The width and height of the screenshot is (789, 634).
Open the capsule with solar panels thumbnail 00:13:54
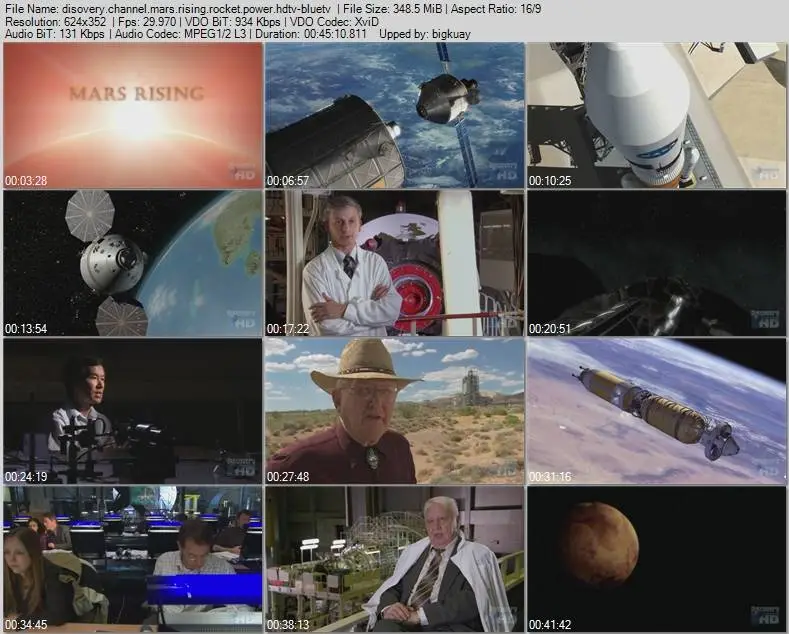(x=133, y=263)
